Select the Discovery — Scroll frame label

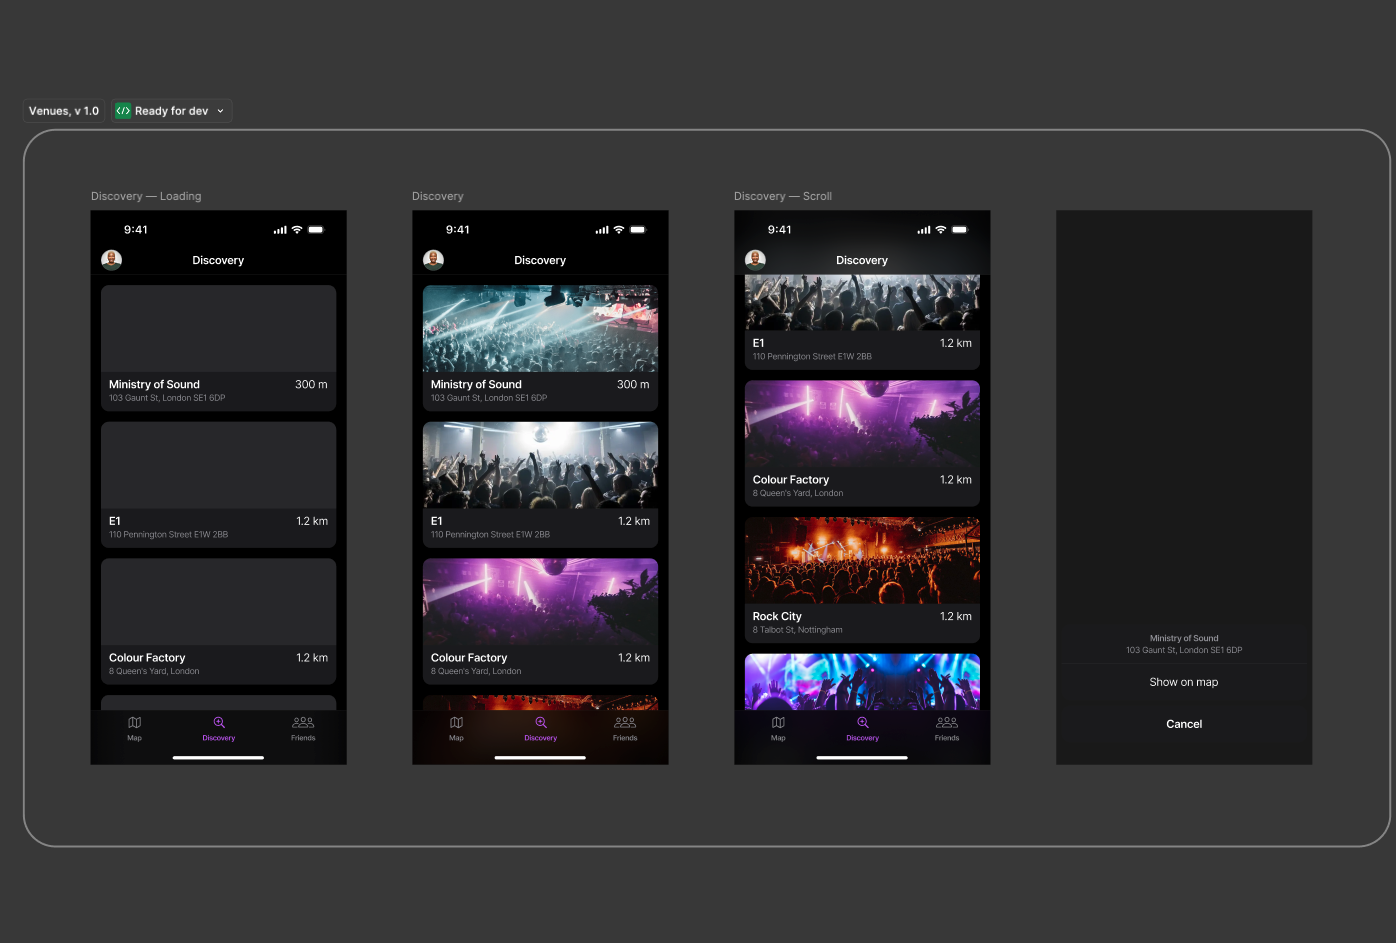[x=783, y=196]
